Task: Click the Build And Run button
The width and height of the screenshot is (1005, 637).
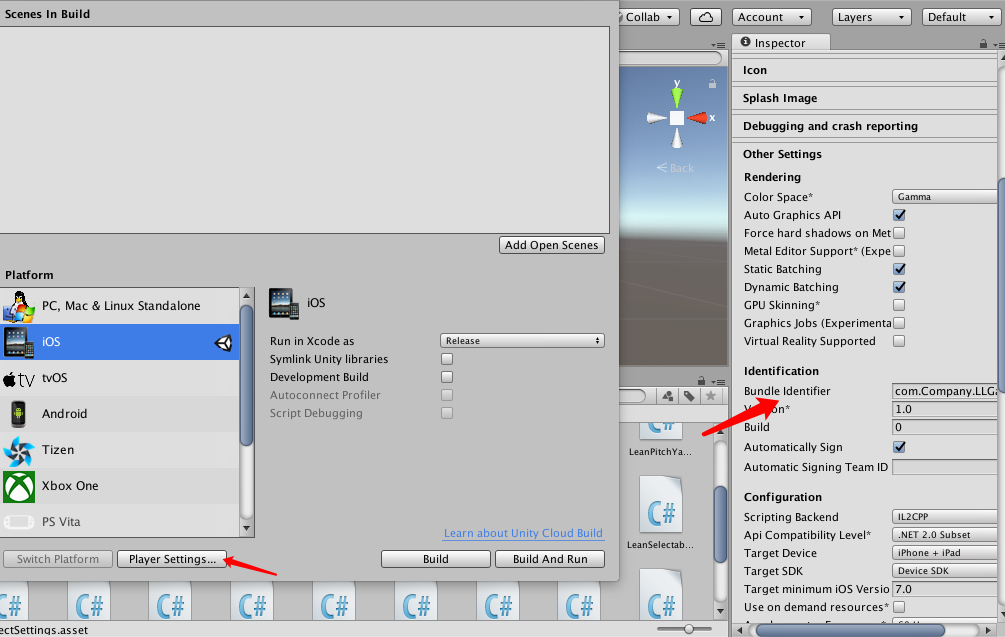Action: pyautogui.click(x=550, y=559)
